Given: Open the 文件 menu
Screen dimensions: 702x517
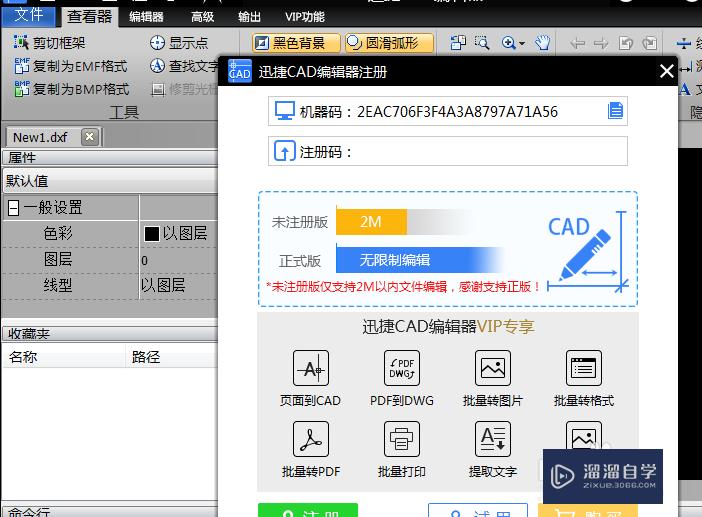Looking at the screenshot, I should [x=28, y=16].
